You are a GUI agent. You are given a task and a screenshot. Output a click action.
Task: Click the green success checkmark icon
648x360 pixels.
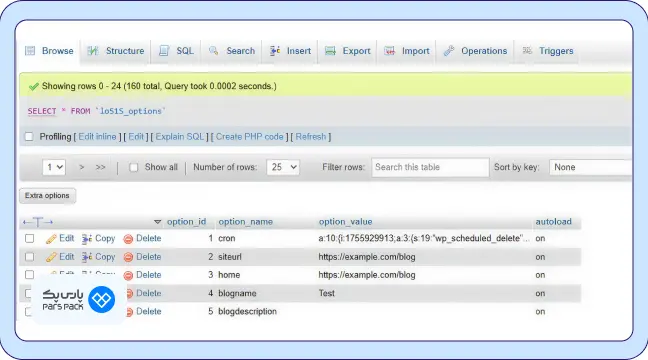33,86
